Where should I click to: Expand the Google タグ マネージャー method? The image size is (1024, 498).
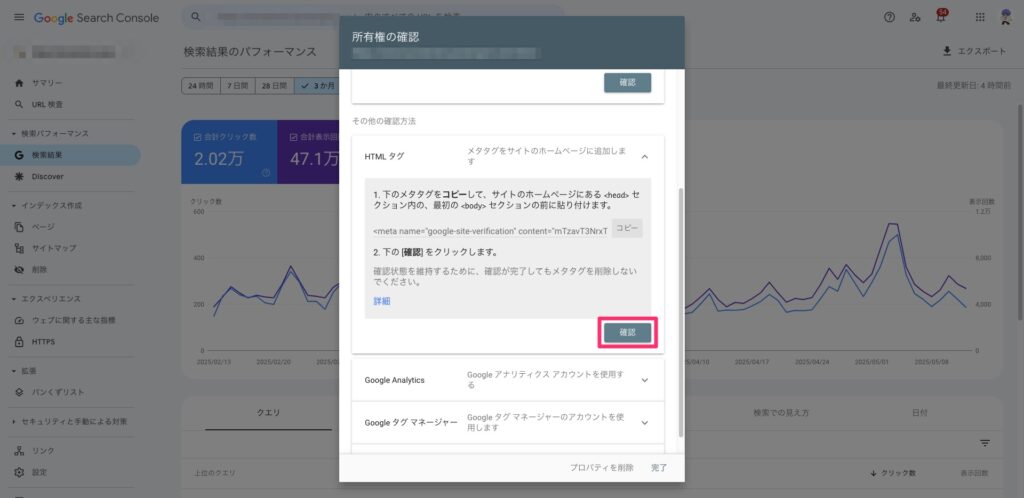pos(644,422)
